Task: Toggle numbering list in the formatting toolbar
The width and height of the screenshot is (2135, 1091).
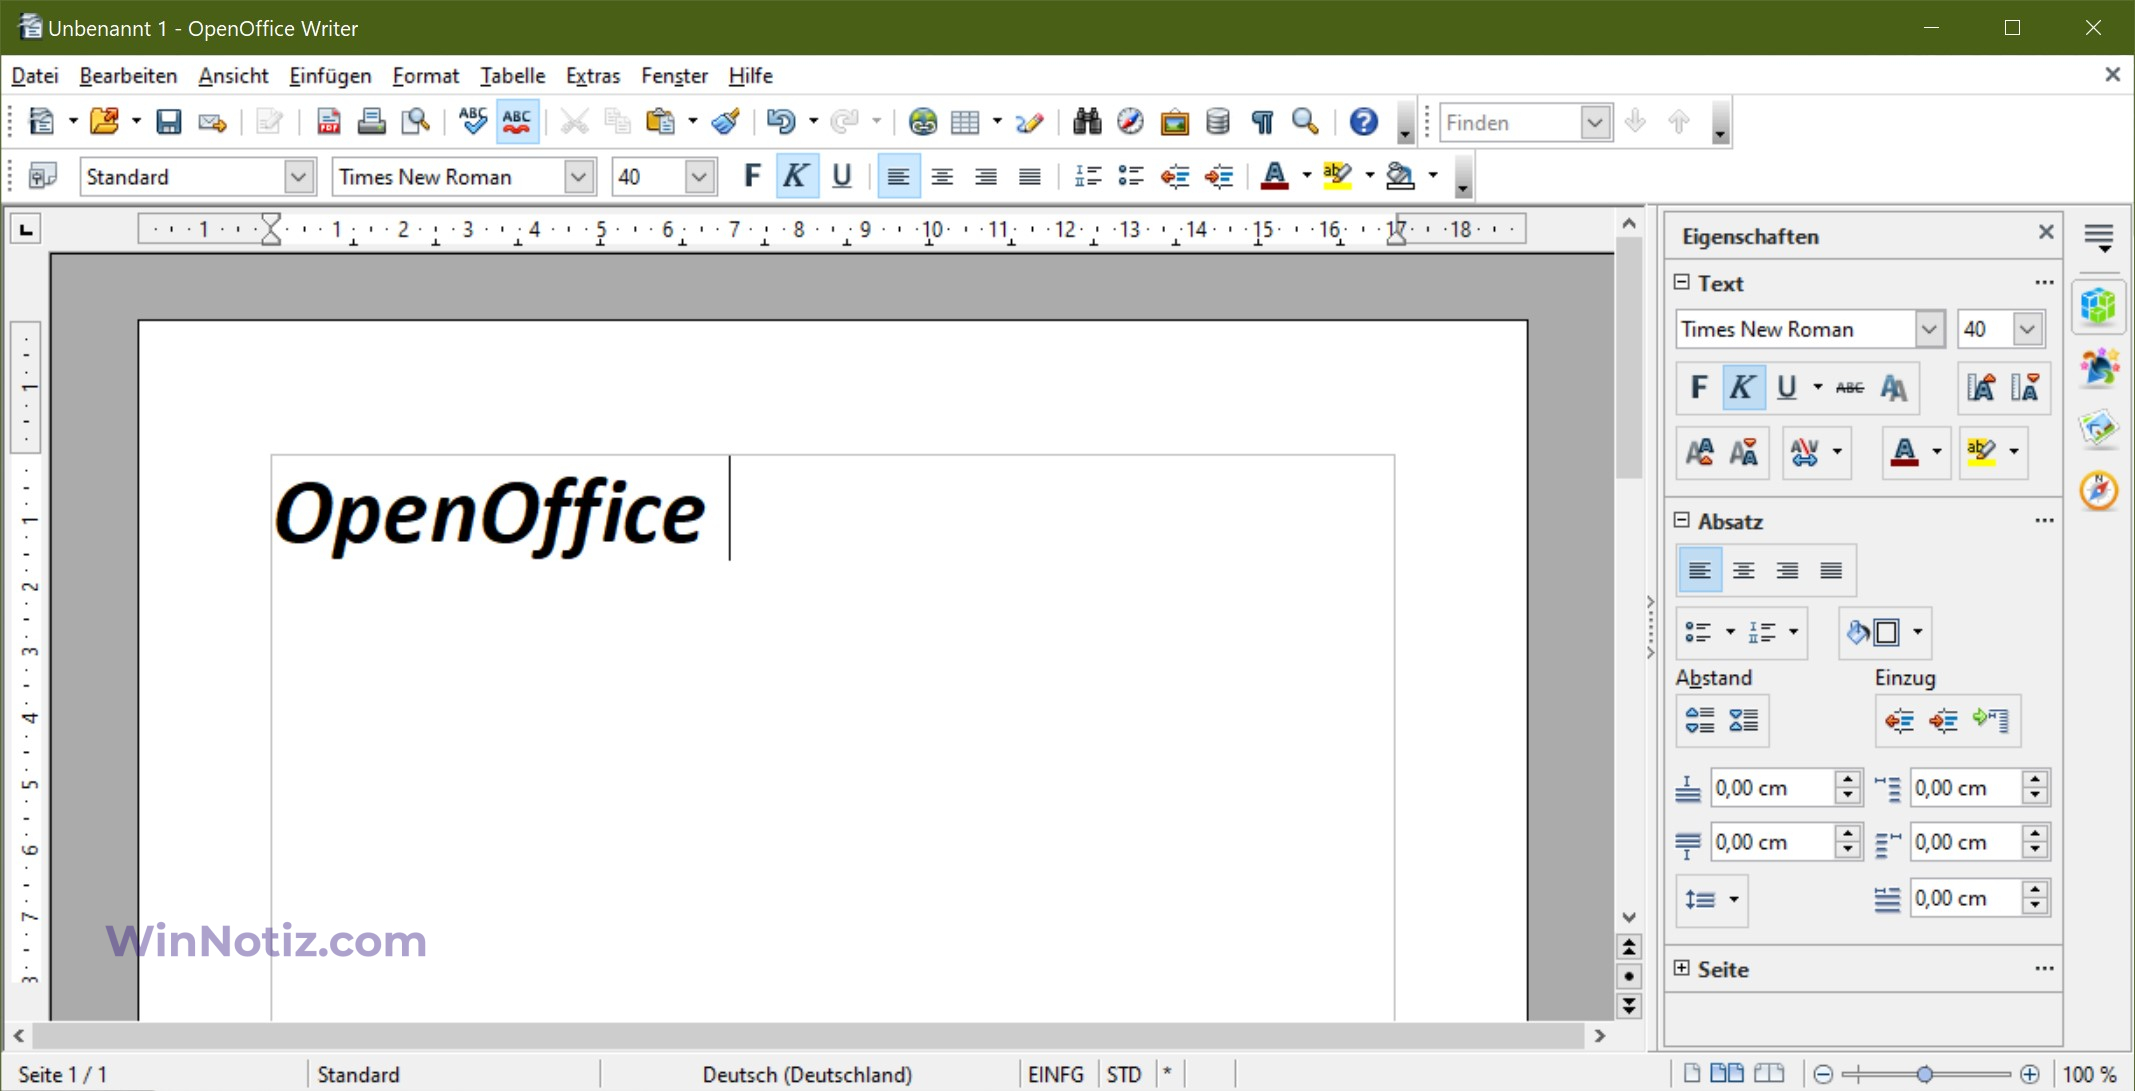Action: pyautogui.click(x=1087, y=177)
